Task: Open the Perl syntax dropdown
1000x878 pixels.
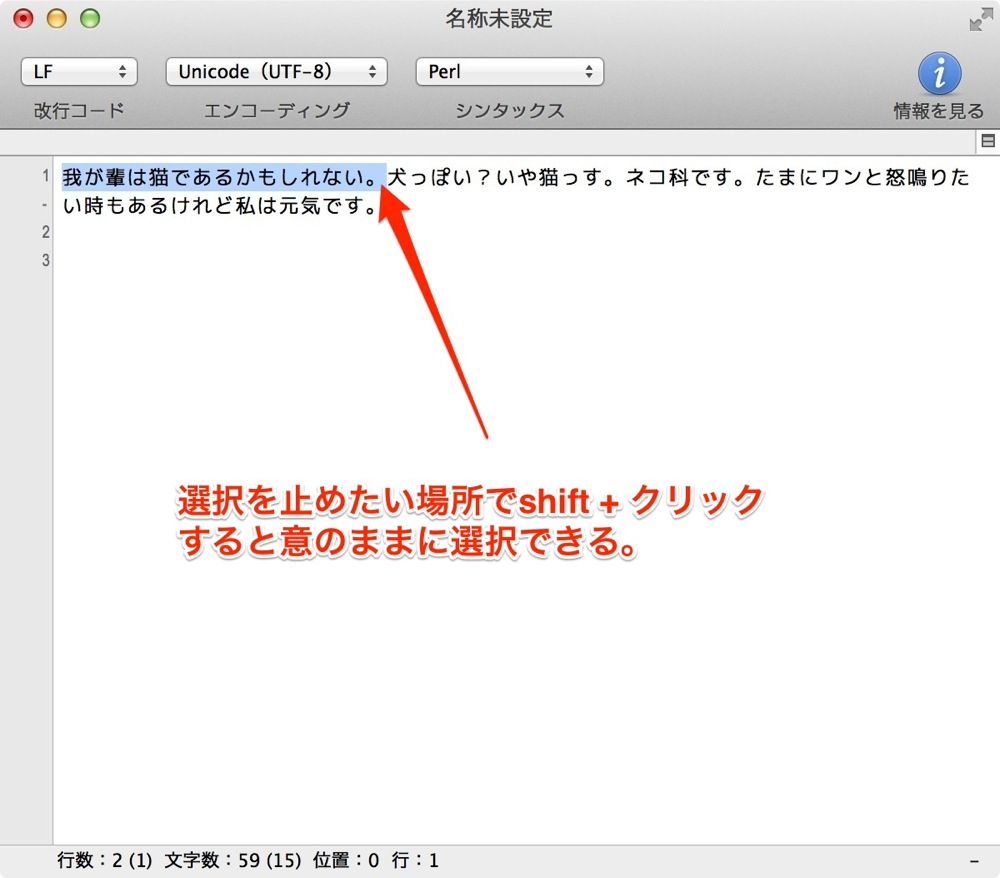Action: pyautogui.click(x=510, y=71)
